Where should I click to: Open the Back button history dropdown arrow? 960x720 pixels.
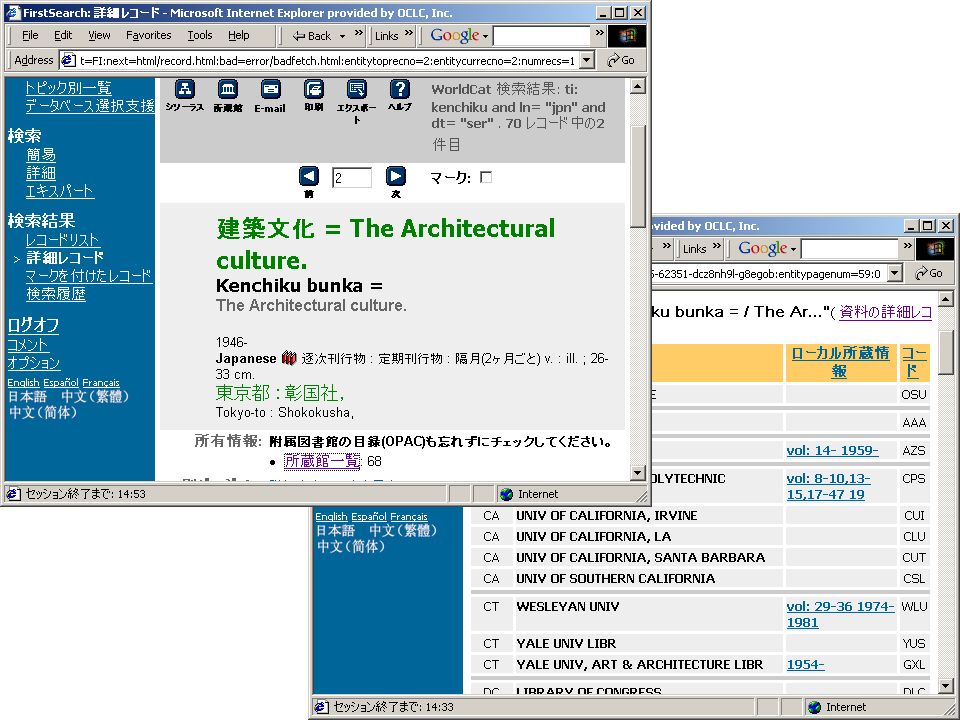click(342, 36)
